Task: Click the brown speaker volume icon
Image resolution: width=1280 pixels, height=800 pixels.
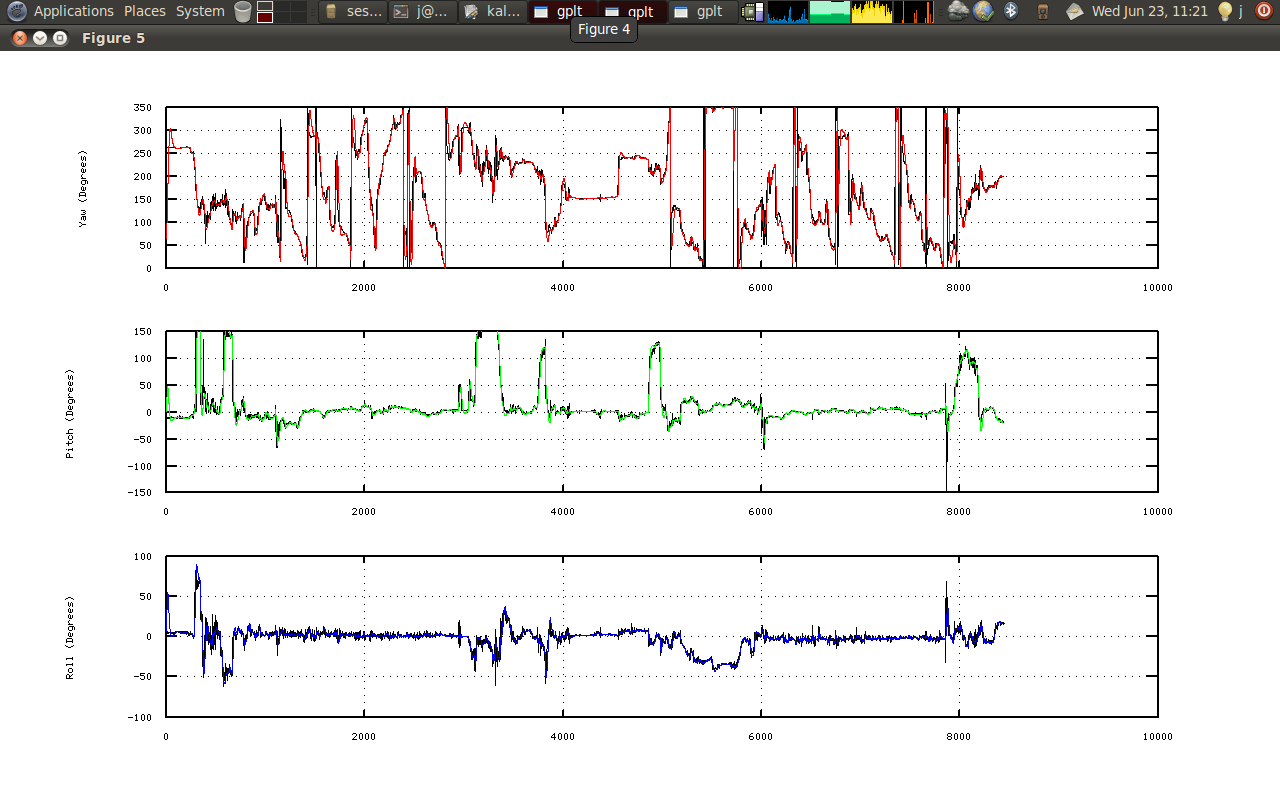Action: click(1043, 12)
